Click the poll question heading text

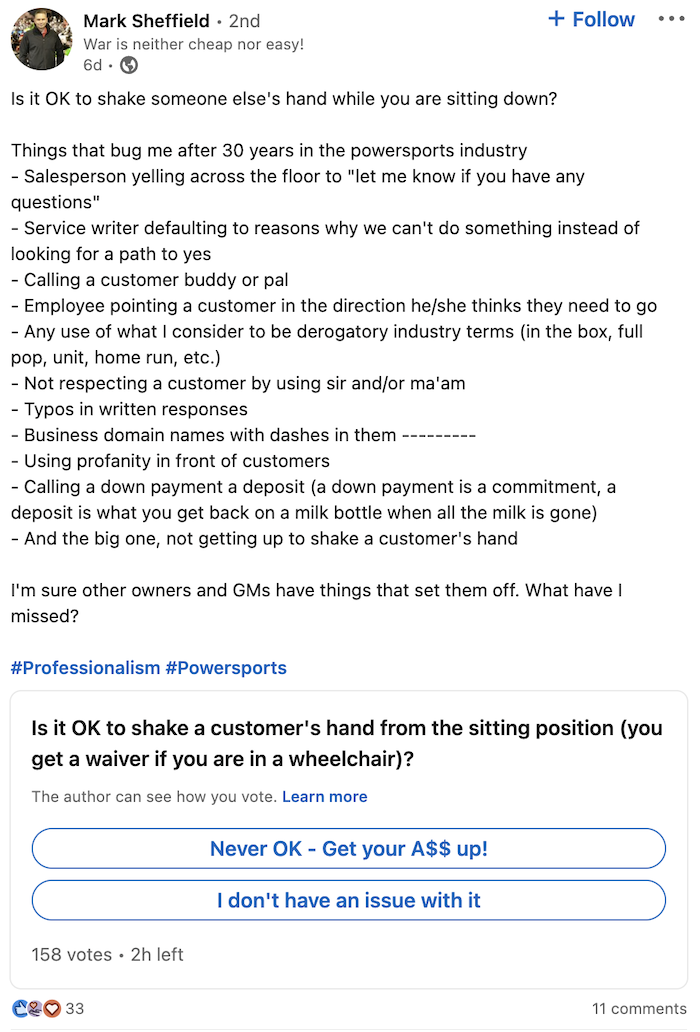347,744
